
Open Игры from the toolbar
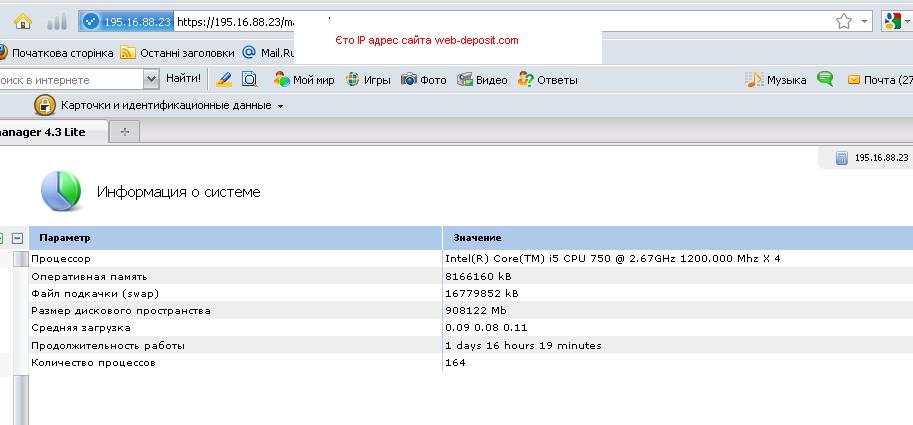[367, 80]
